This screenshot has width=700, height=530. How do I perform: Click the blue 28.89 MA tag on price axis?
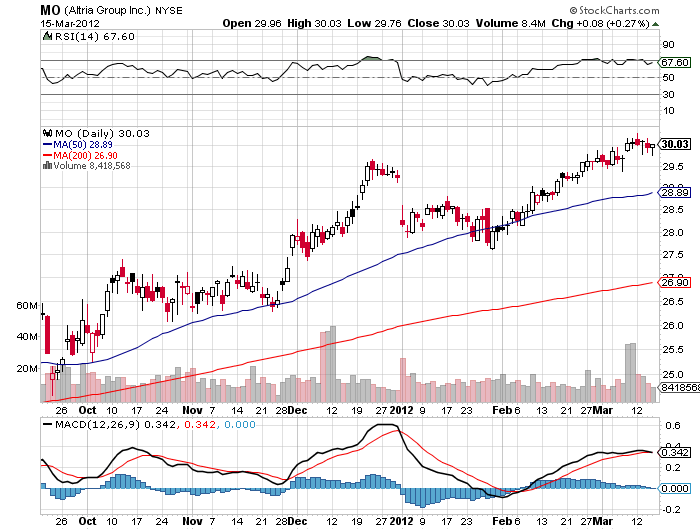(675, 193)
